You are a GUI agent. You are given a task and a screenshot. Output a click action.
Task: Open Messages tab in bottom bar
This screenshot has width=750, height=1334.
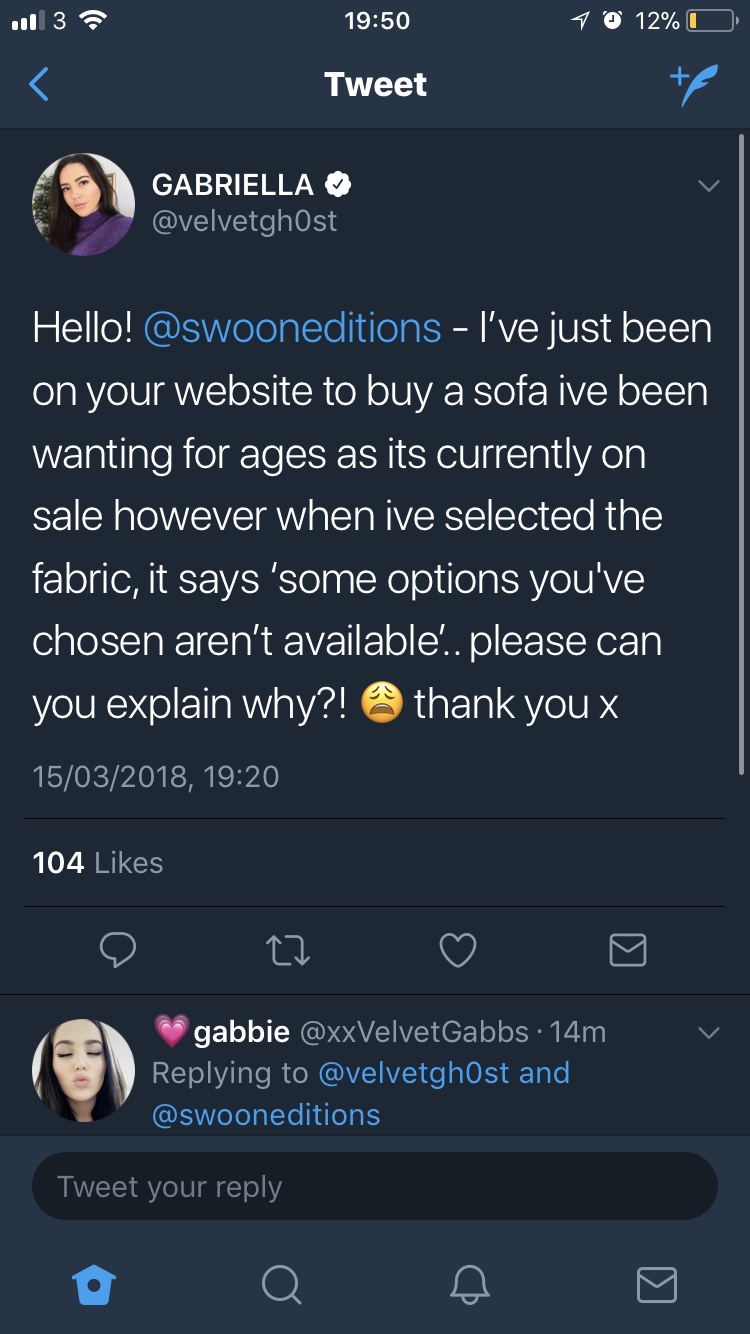(x=657, y=1284)
